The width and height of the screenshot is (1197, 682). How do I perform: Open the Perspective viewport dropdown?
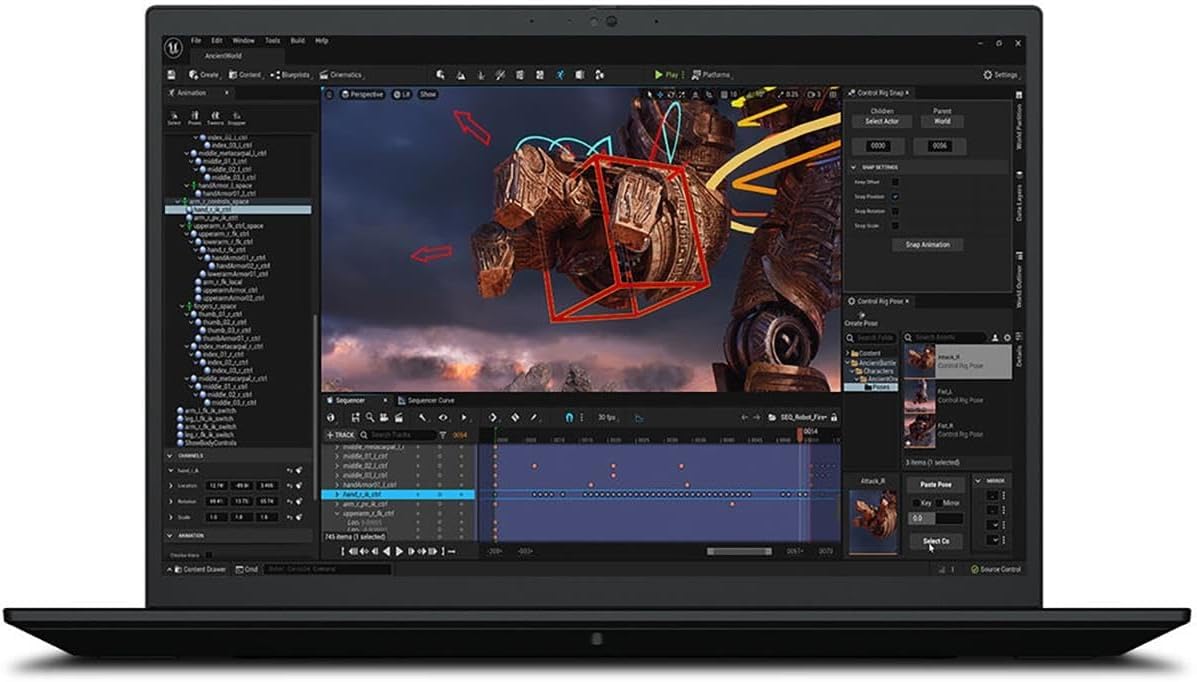(x=362, y=94)
